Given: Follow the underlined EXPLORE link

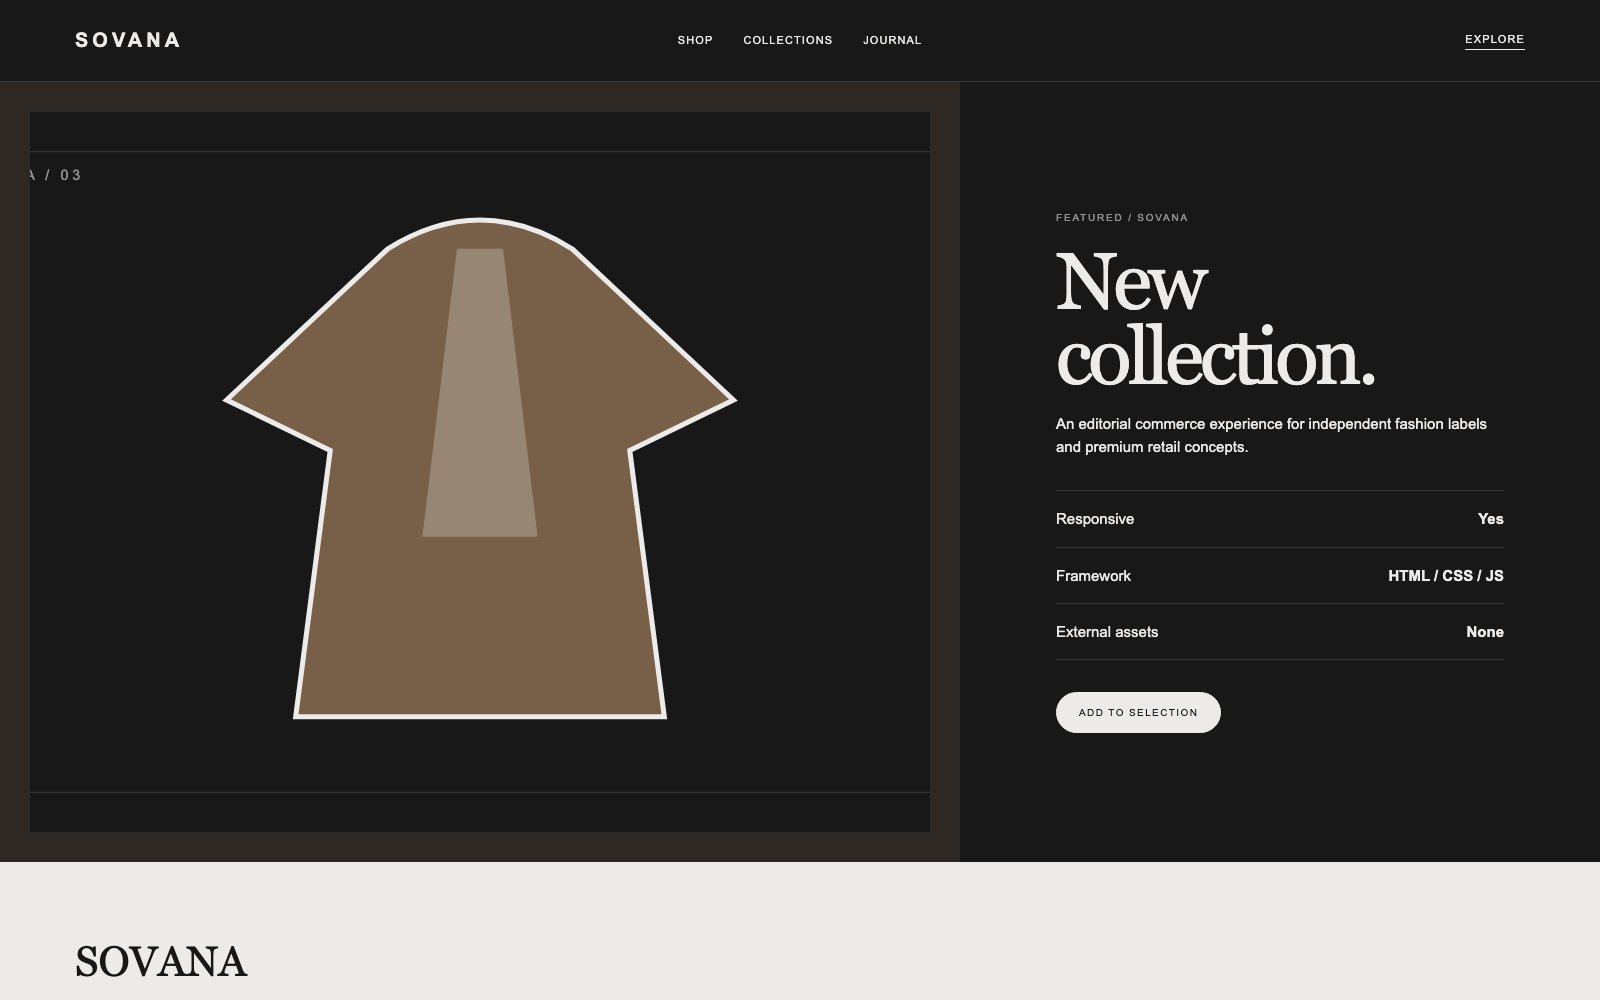Looking at the screenshot, I should 1494,40.
